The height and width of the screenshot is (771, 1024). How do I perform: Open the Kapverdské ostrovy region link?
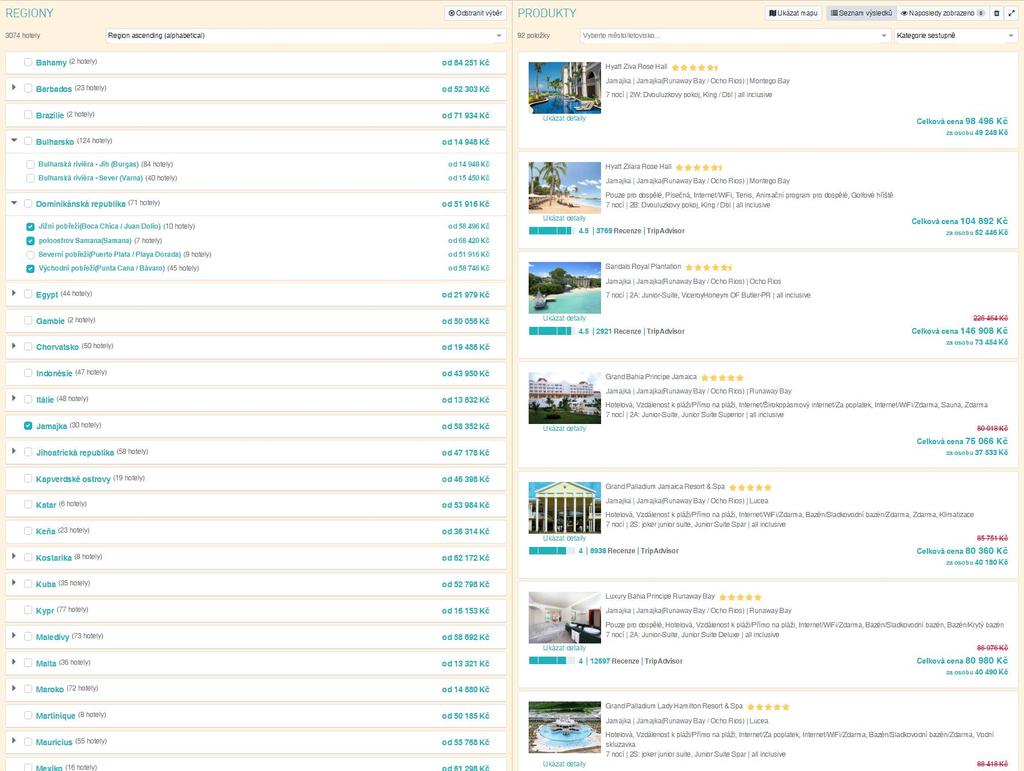73,479
